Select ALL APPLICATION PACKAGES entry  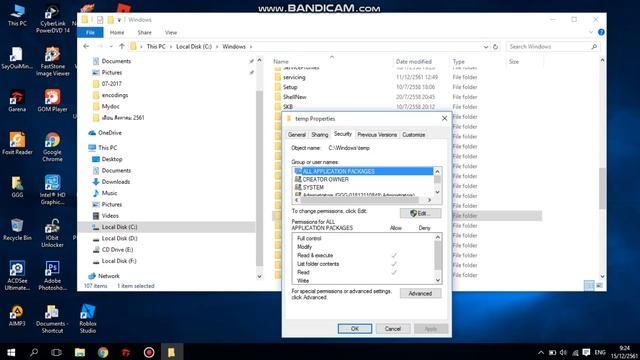coord(363,171)
